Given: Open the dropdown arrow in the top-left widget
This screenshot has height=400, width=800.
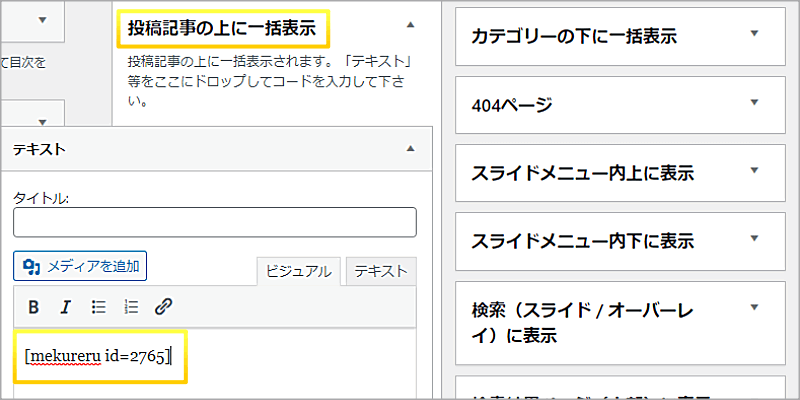Looking at the screenshot, I should [42, 19].
